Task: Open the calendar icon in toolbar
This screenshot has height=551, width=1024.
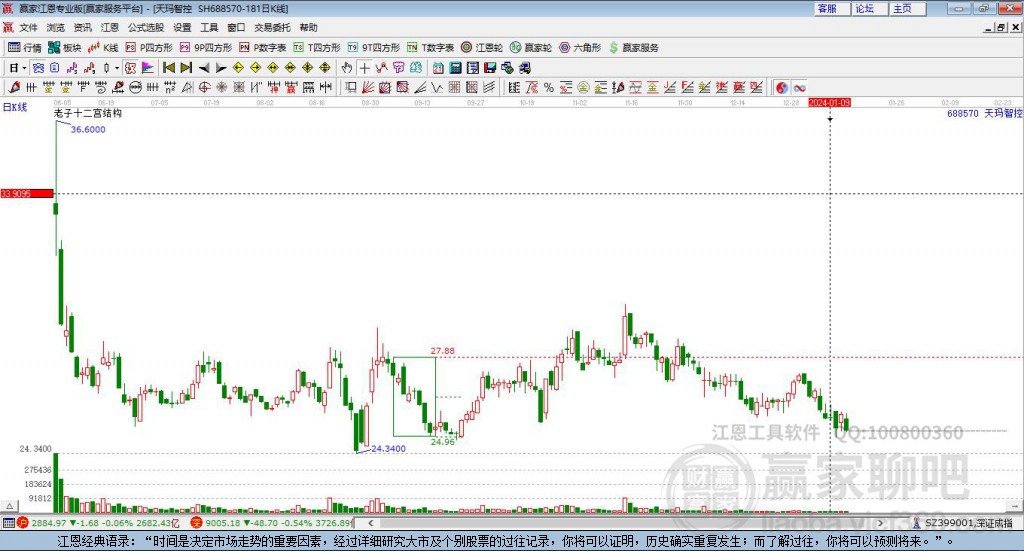Action: tap(438, 68)
